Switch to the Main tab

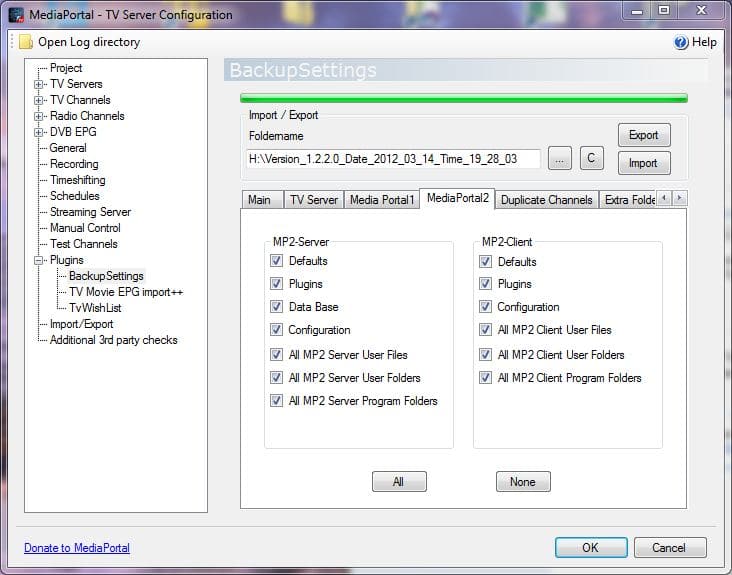click(262, 200)
